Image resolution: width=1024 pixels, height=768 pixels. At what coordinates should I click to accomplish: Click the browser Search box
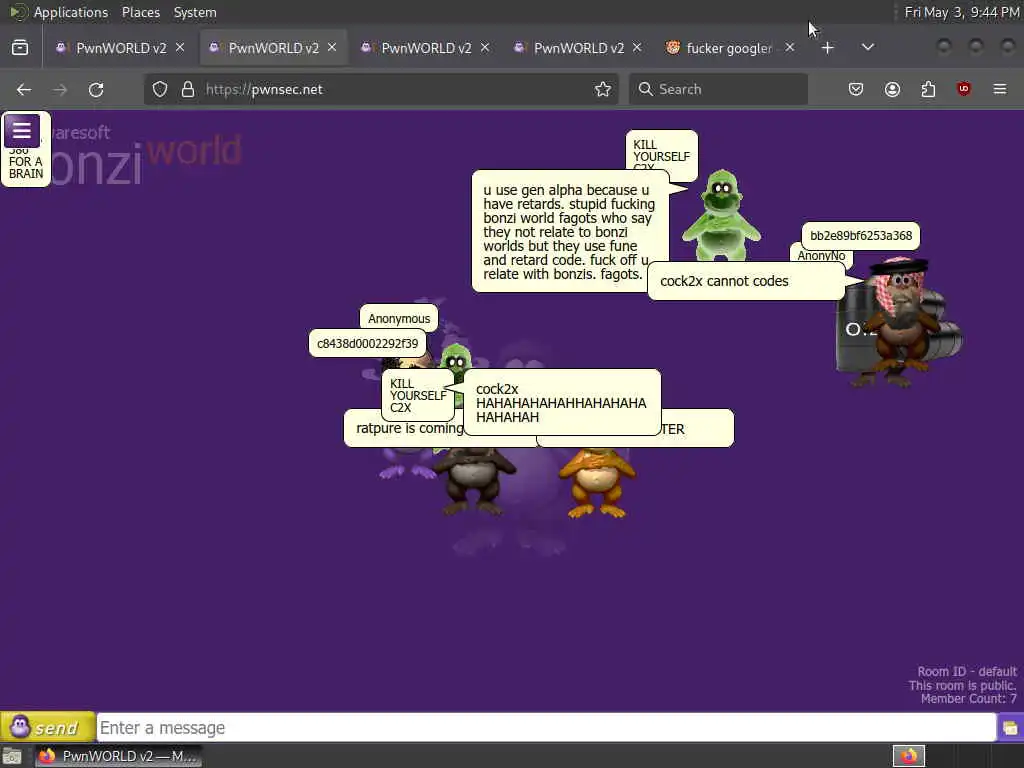point(718,89)
